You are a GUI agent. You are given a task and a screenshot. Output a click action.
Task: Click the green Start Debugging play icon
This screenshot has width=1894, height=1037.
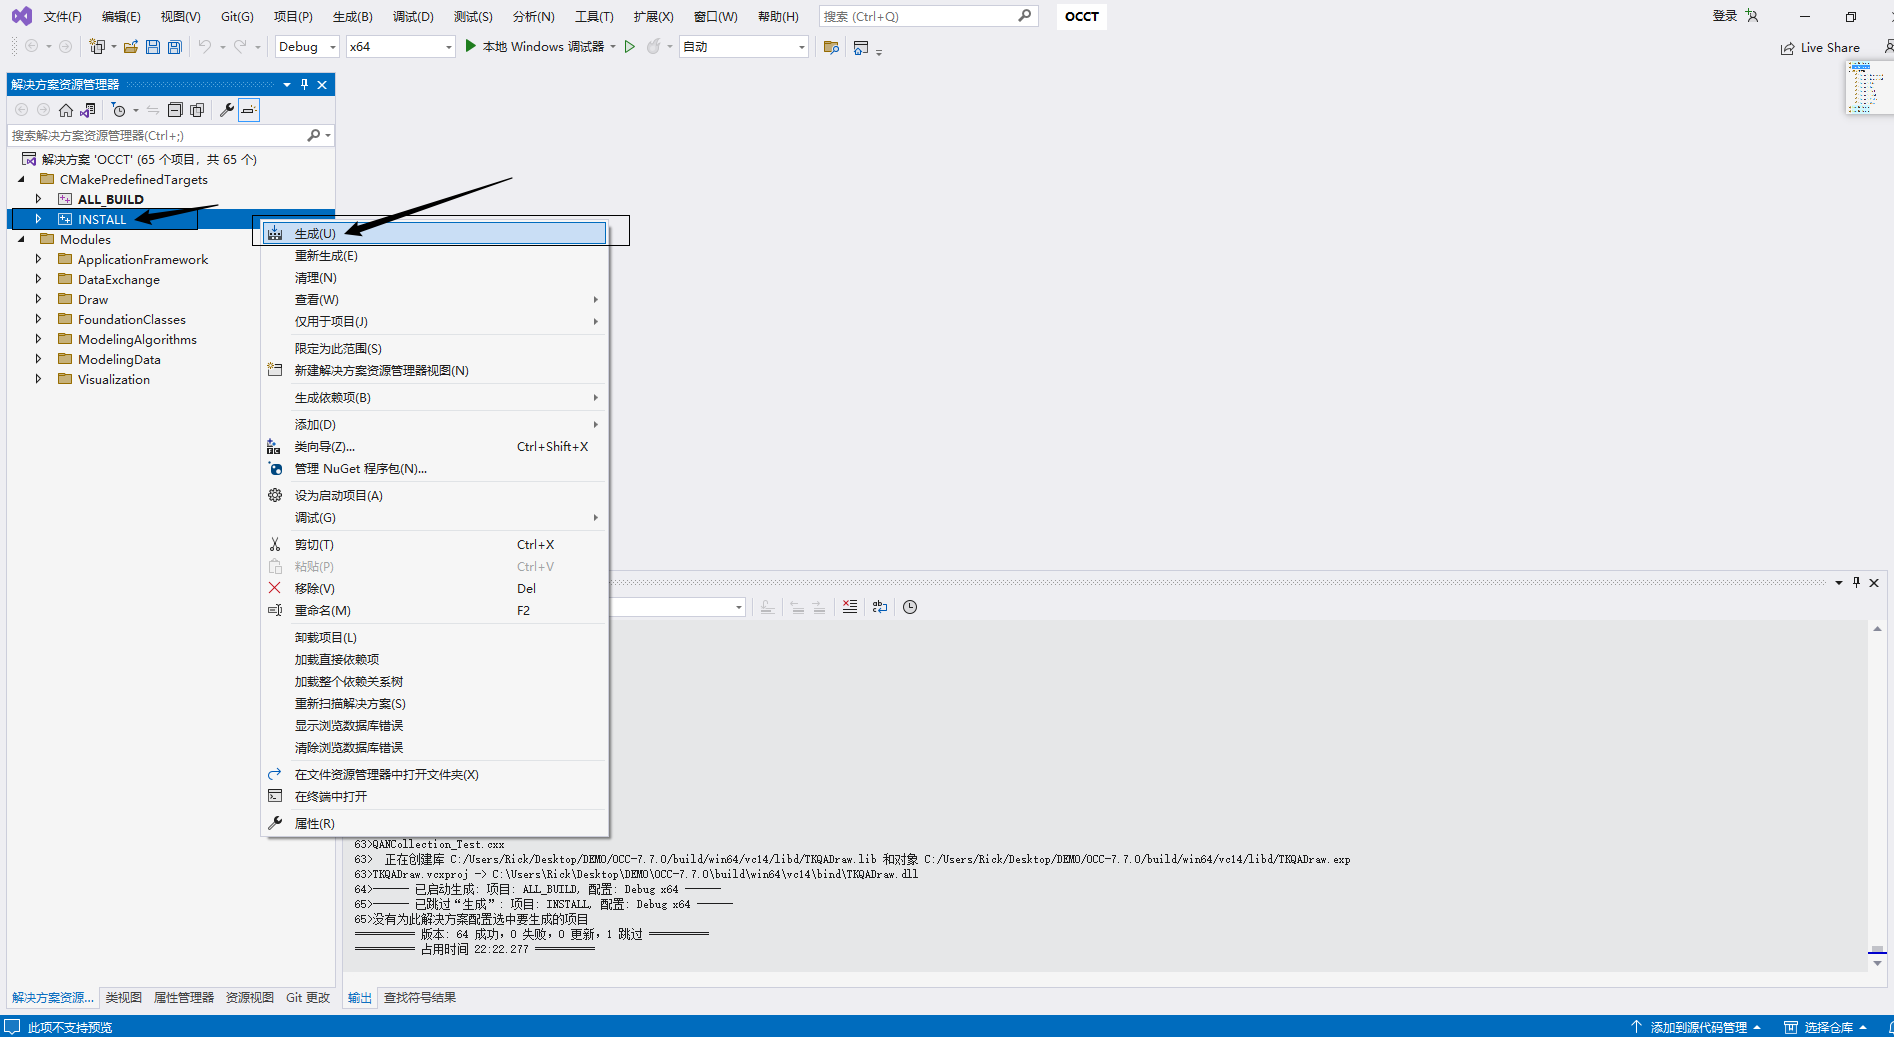[x=471, y=46]
